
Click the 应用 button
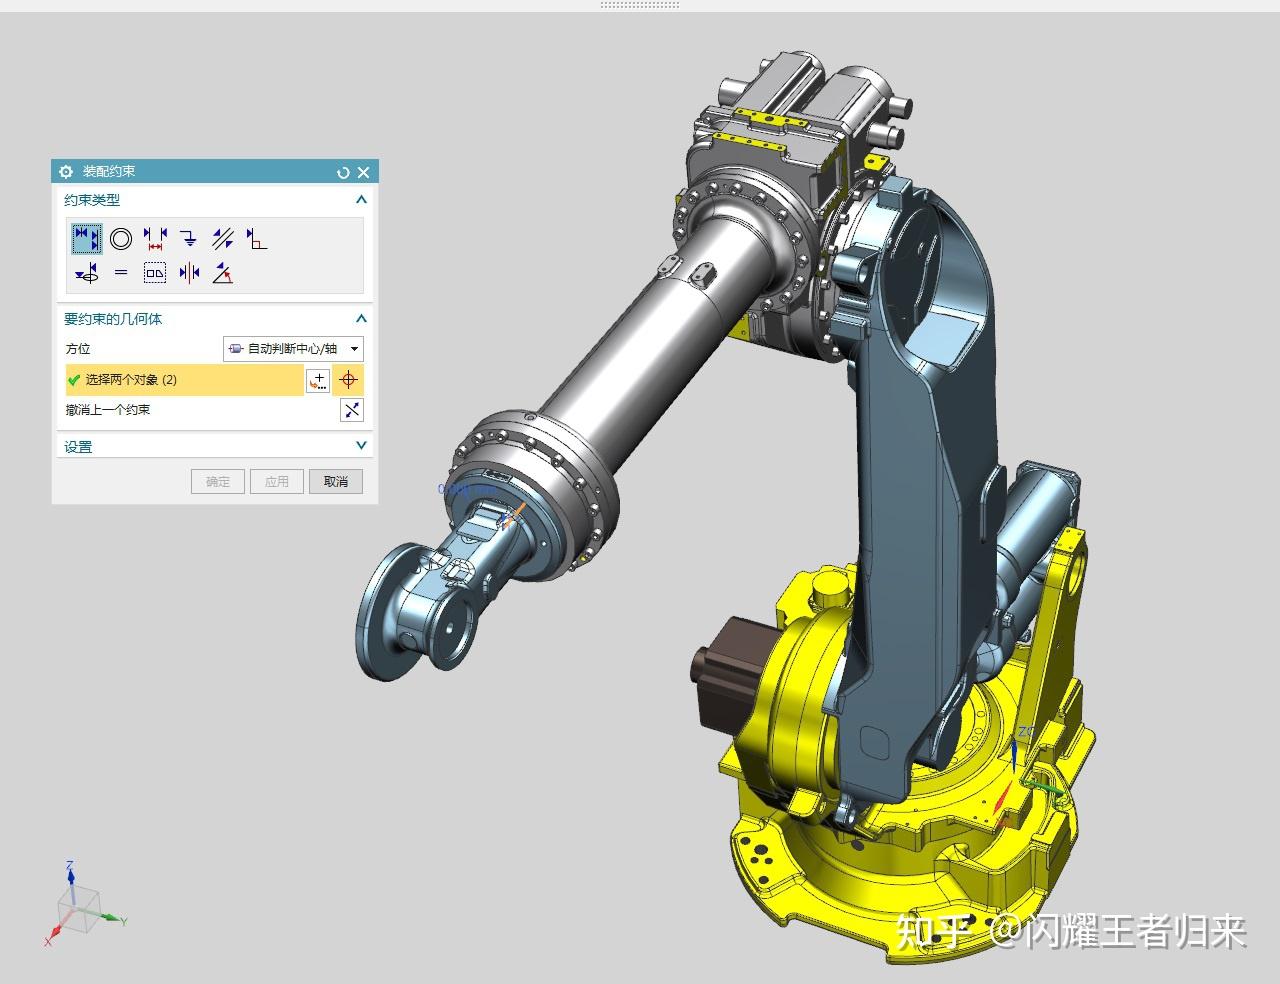tap(277, 482)
